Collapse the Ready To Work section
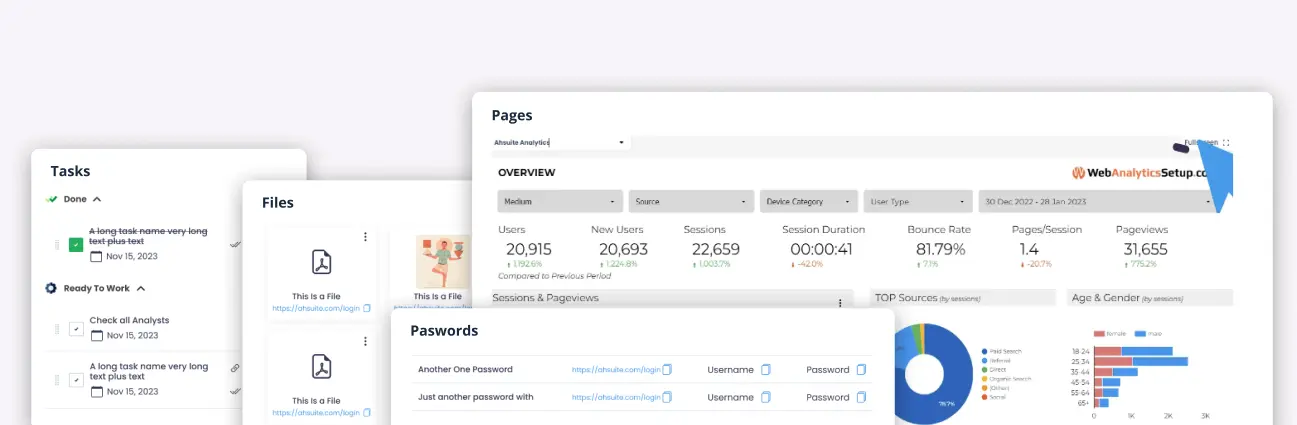The height and width of the screenshot is (425, 1297). 141,288
